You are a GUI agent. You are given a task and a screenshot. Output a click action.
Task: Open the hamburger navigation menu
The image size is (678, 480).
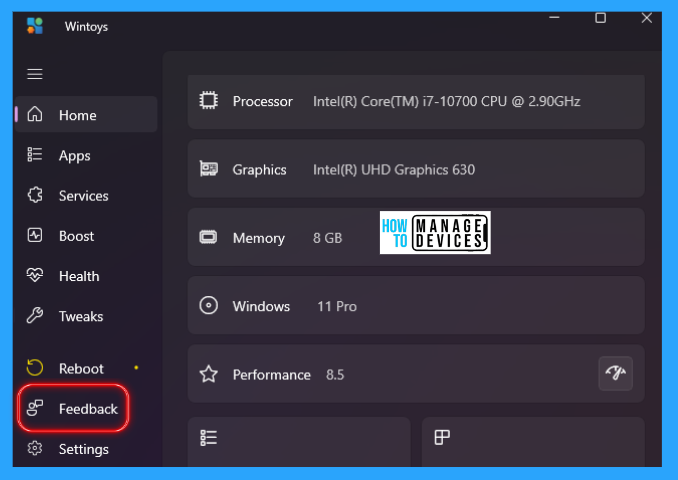(35, 74)
